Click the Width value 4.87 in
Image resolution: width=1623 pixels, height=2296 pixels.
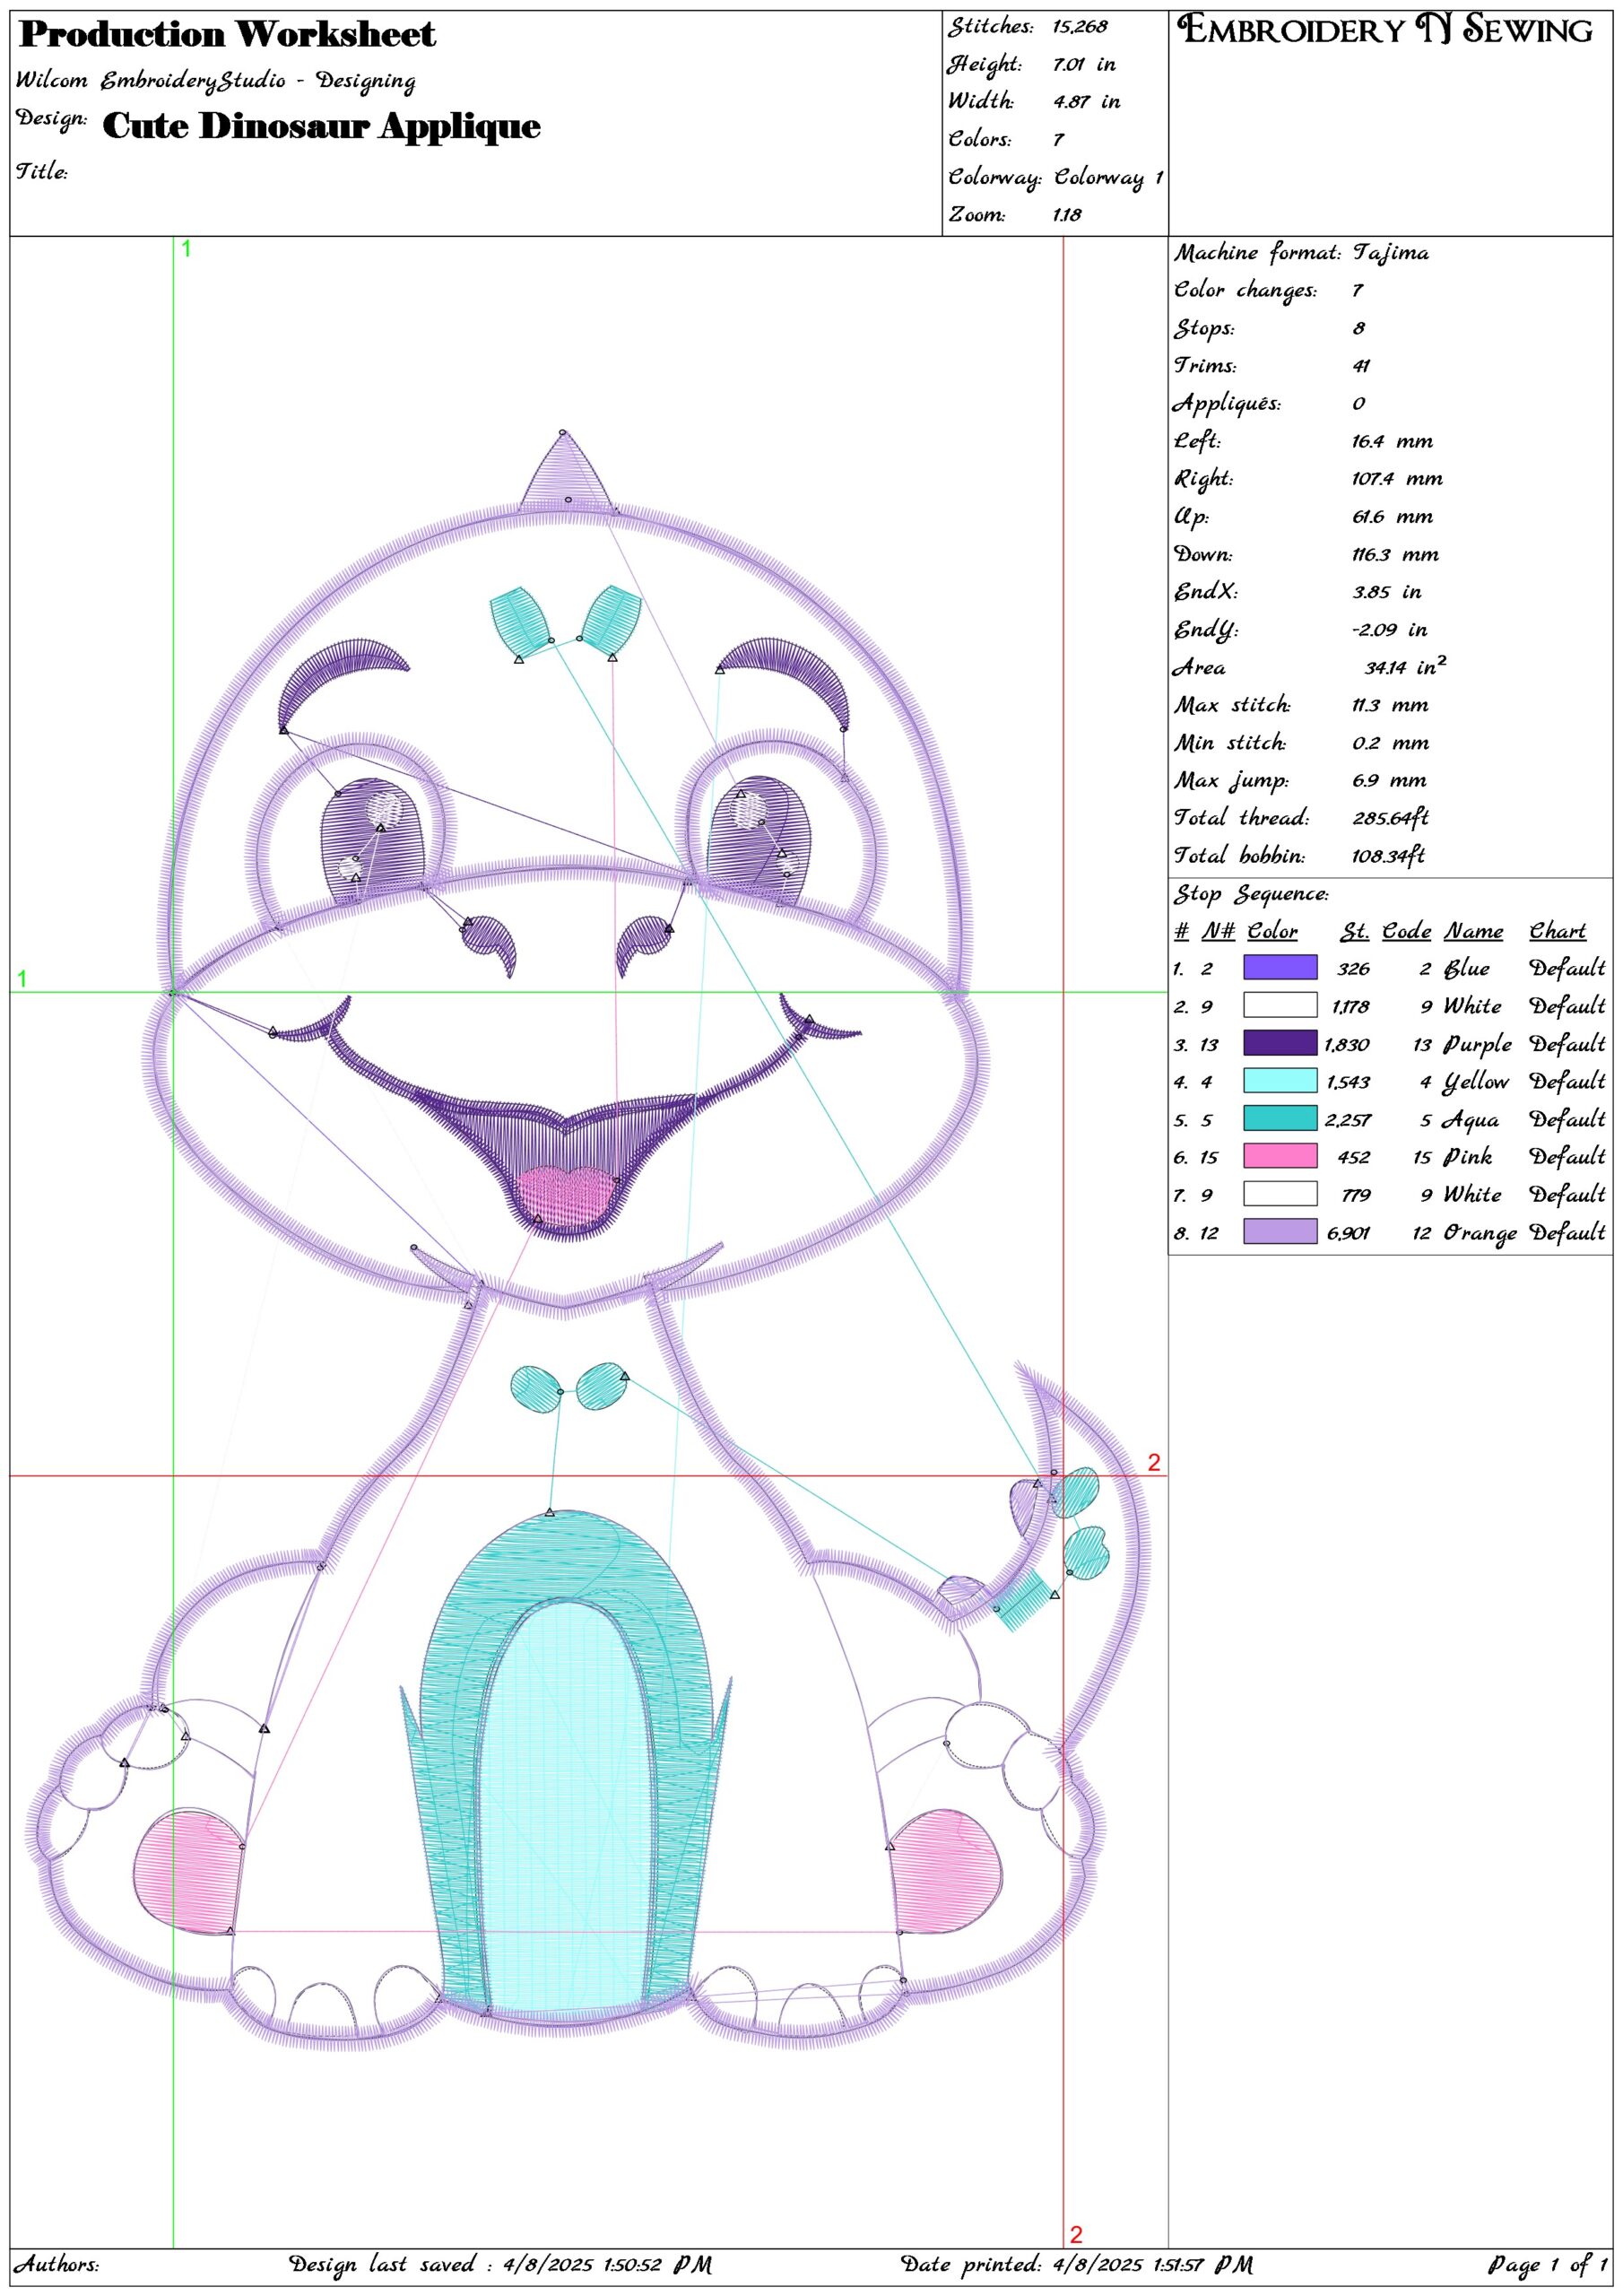[x=1086, y=102]
